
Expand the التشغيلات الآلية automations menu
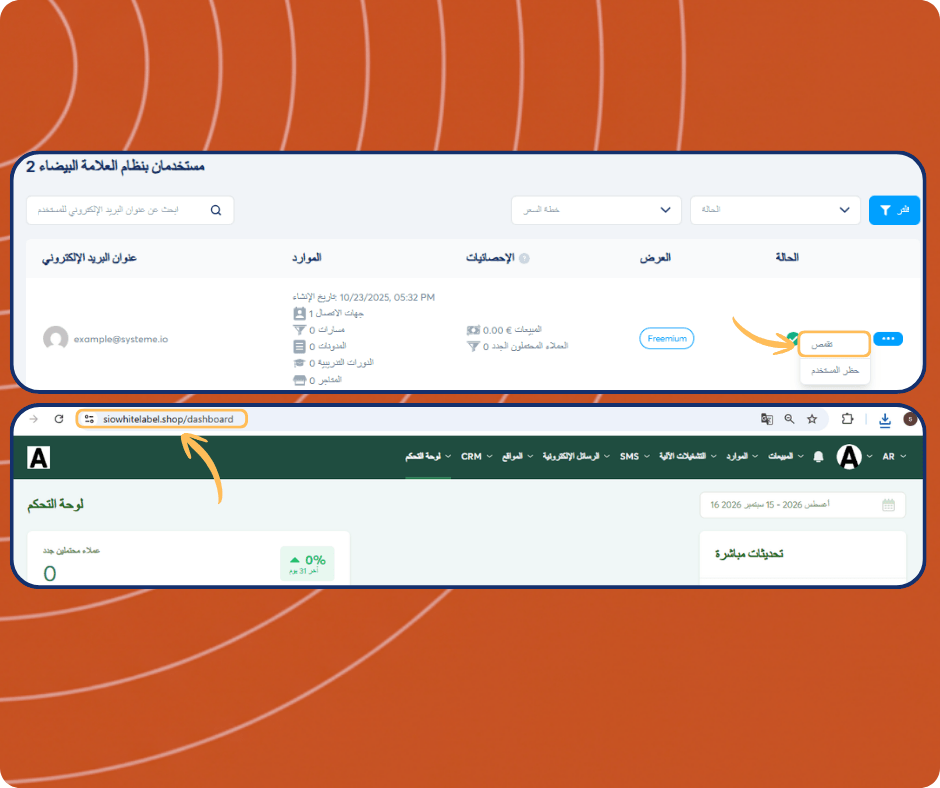coord(688,456)
